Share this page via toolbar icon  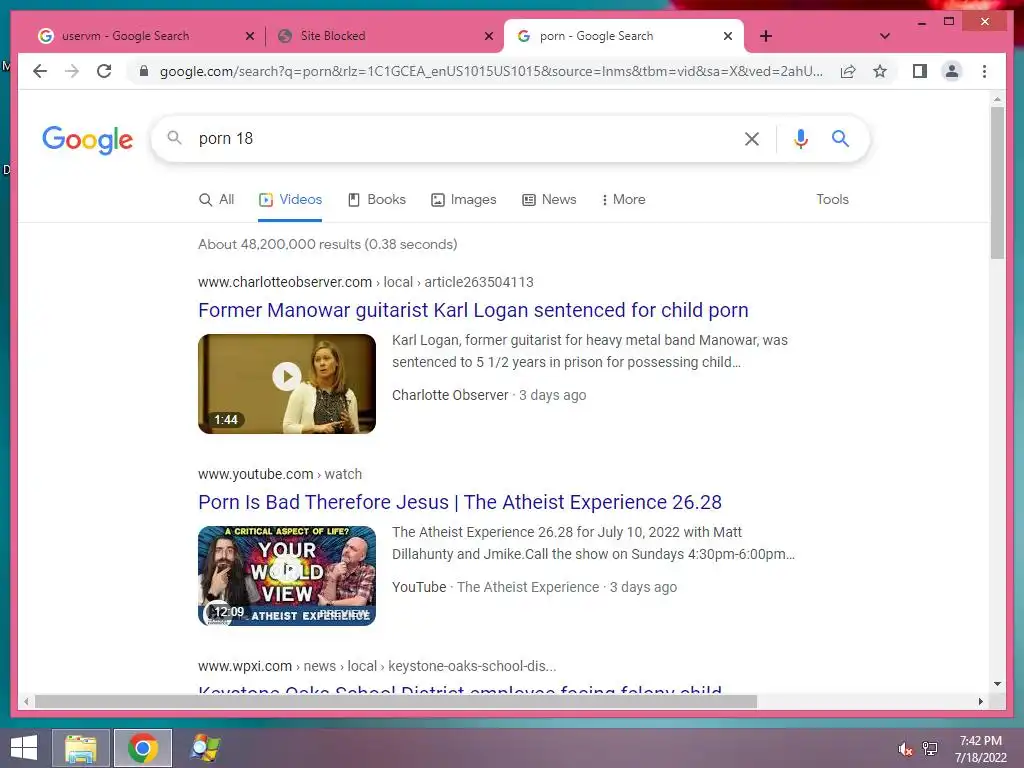848,71
